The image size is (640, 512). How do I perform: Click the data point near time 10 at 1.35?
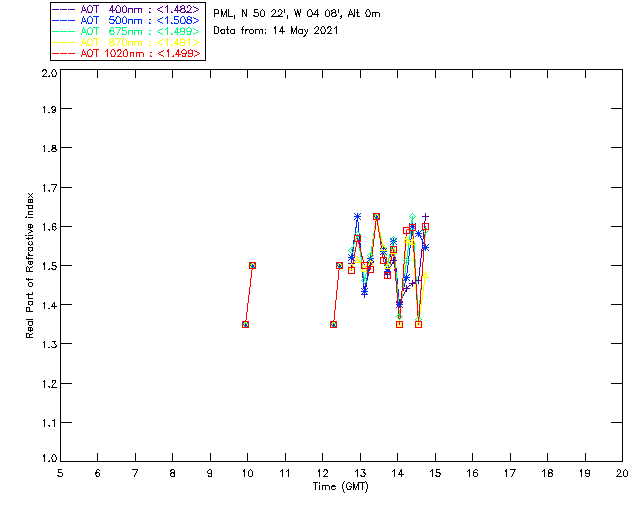pos(245,325)
